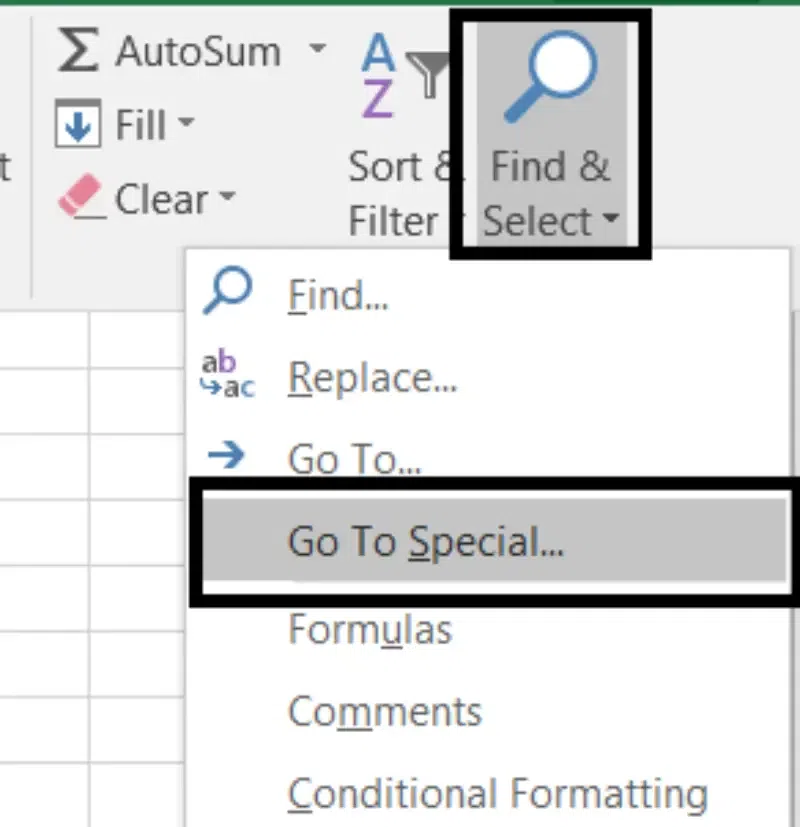Select Go To Special... option

coord(426,541)
